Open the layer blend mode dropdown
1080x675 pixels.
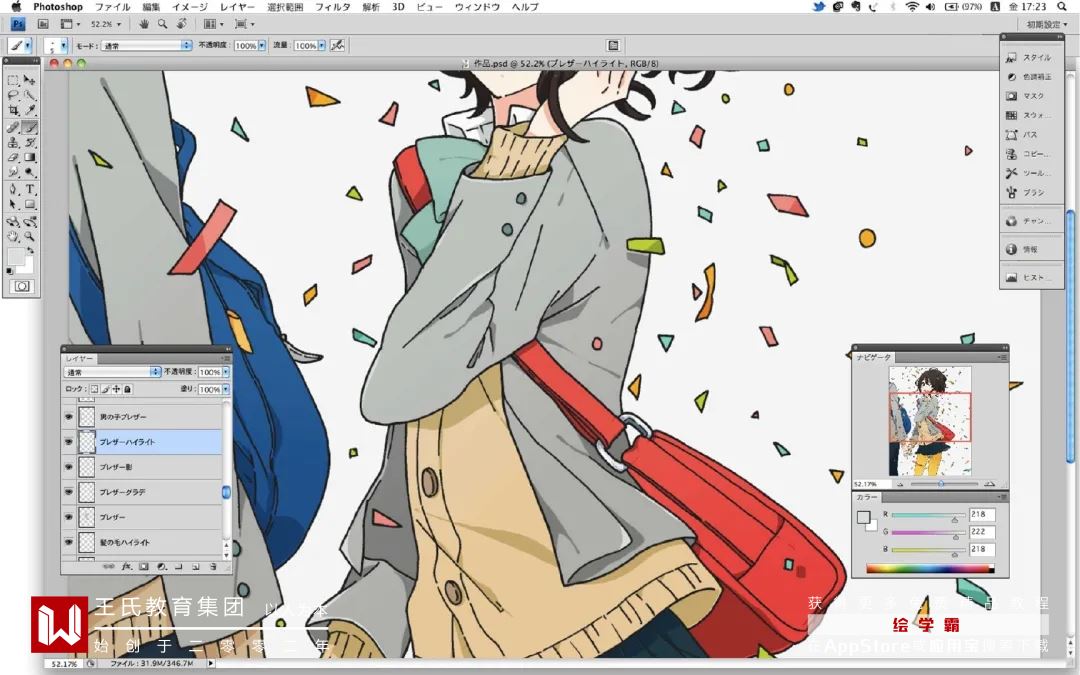(x=112, y=372)
